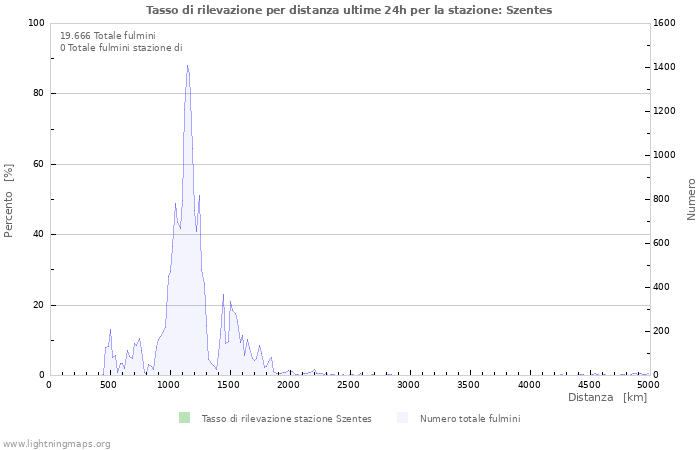Screen dimensions: 700x450
Task: Click the 80 label on percent axis
Action: (x=39, y=93)
